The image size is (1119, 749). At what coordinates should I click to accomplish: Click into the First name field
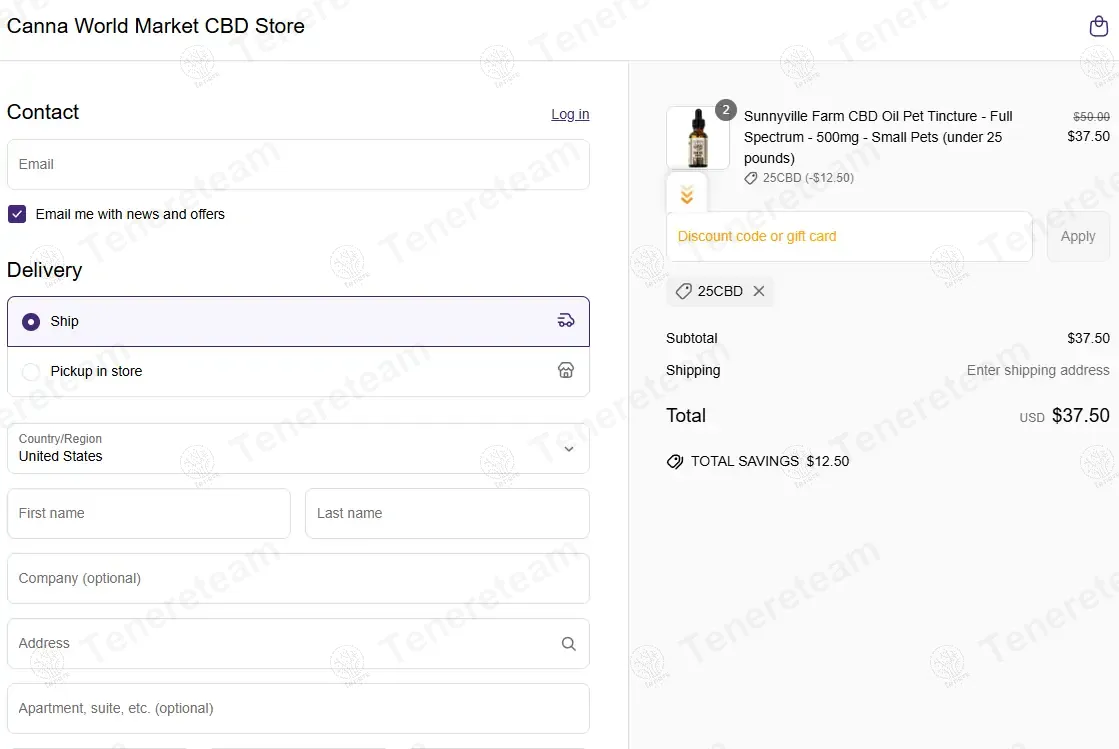(149, 513)
